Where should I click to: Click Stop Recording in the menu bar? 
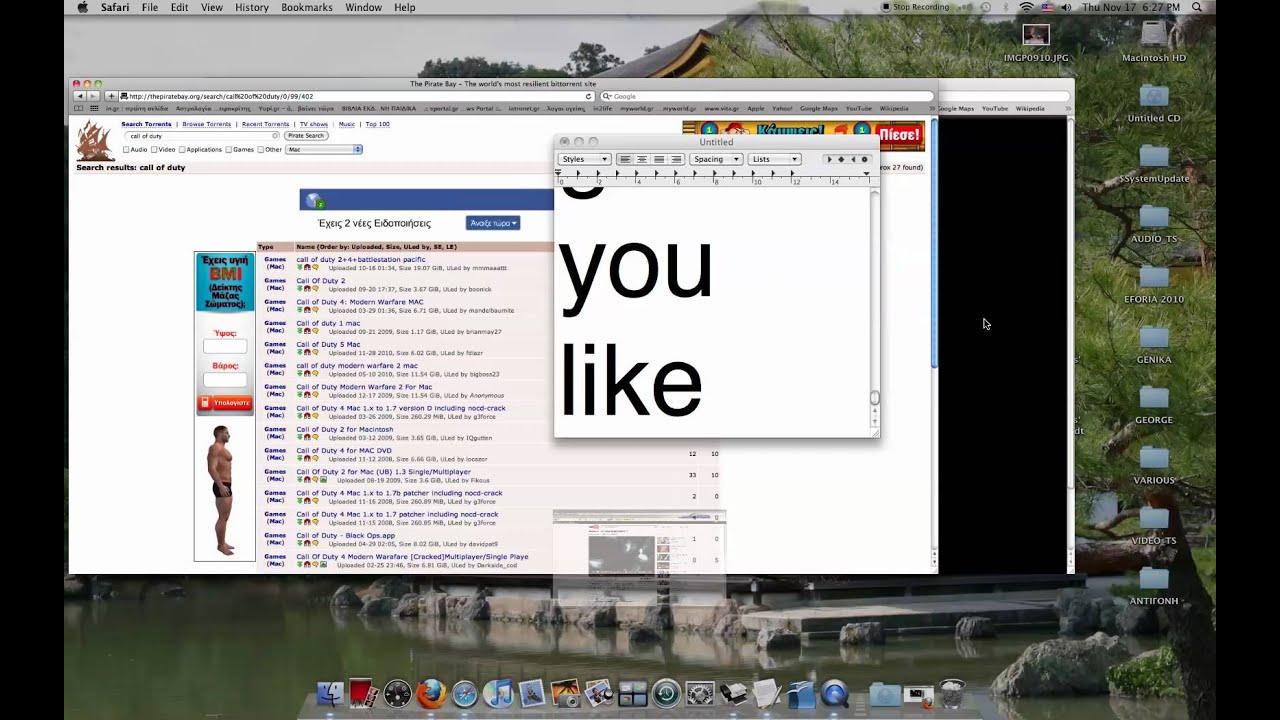[x=915, y=7]
